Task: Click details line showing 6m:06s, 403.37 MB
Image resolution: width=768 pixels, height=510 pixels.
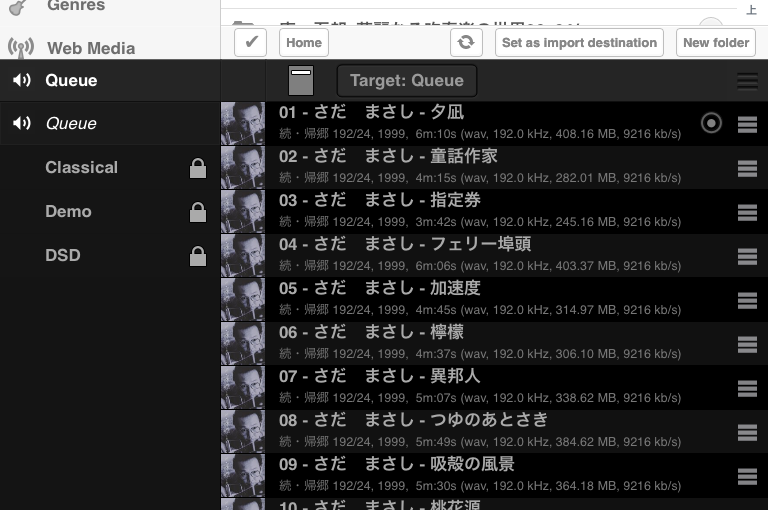Action: coord(480,266)
